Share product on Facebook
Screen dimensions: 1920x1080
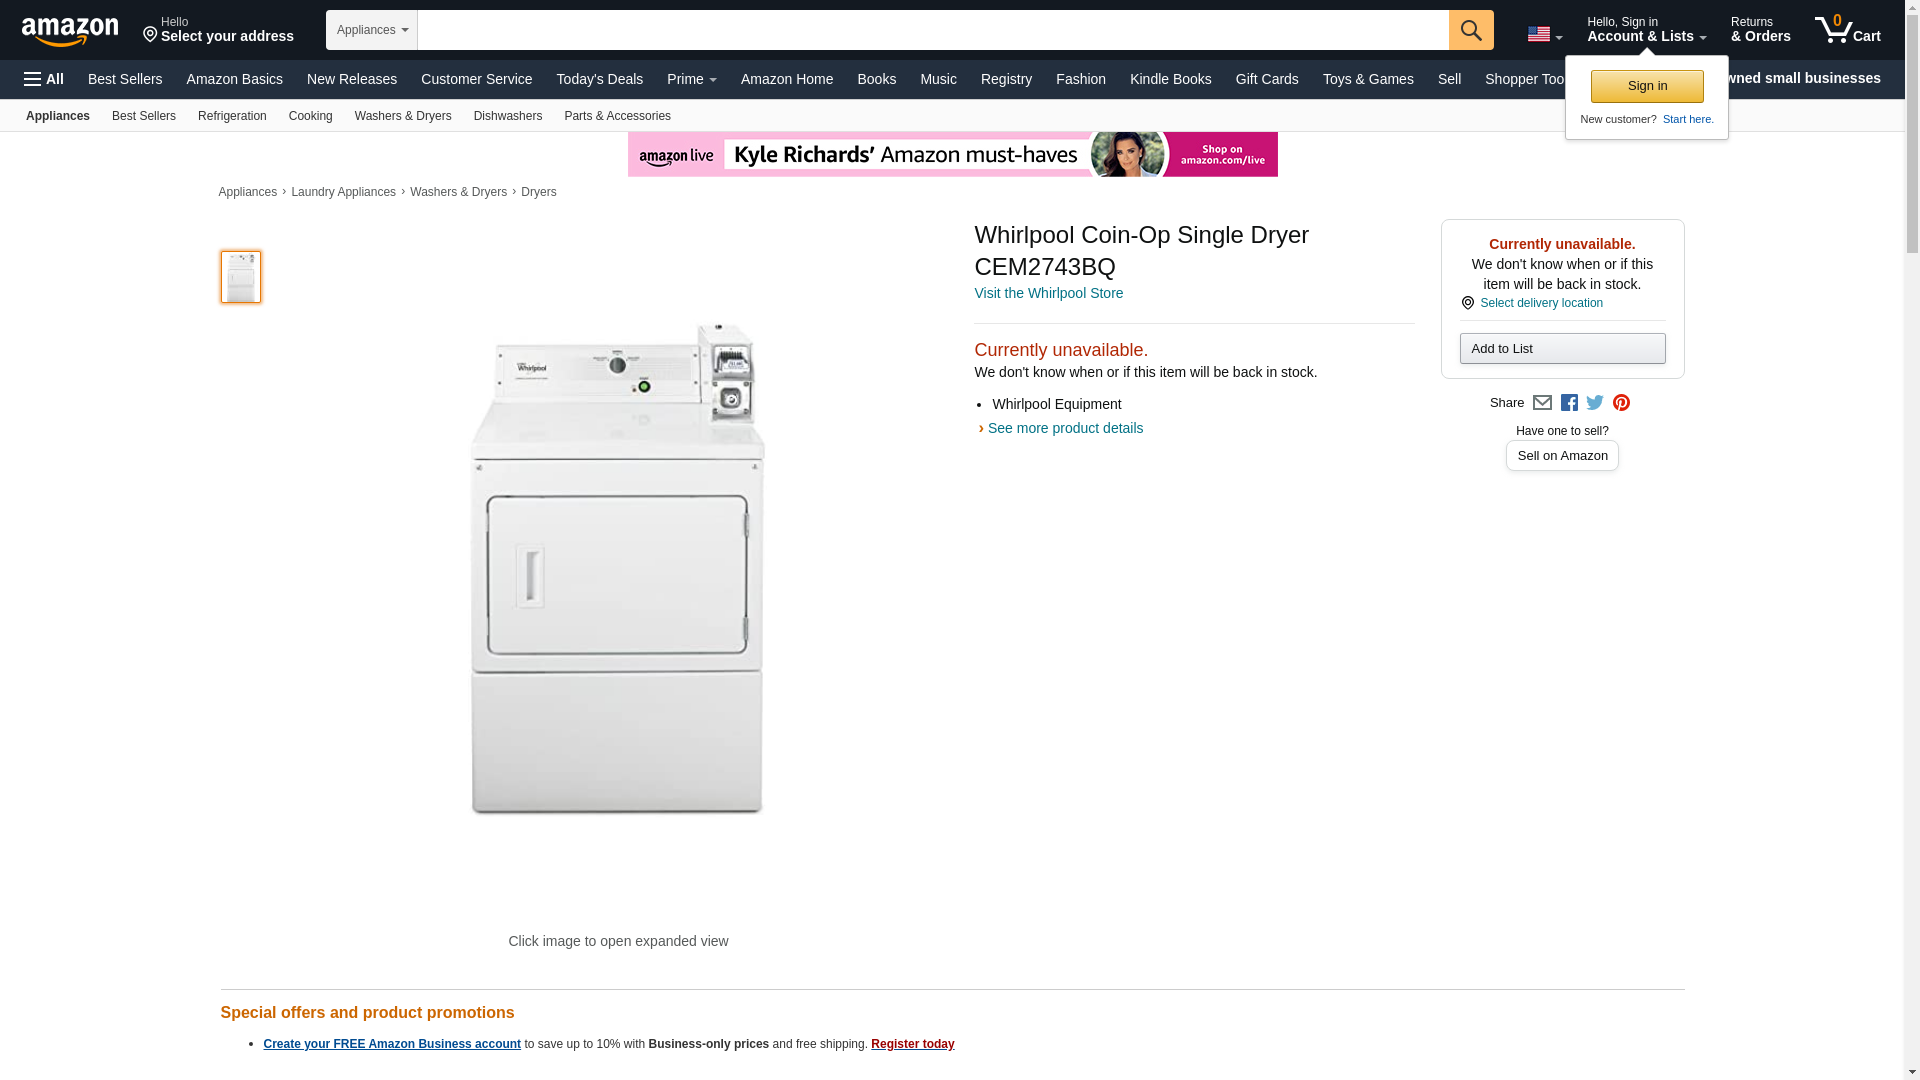click(1569, 403)
